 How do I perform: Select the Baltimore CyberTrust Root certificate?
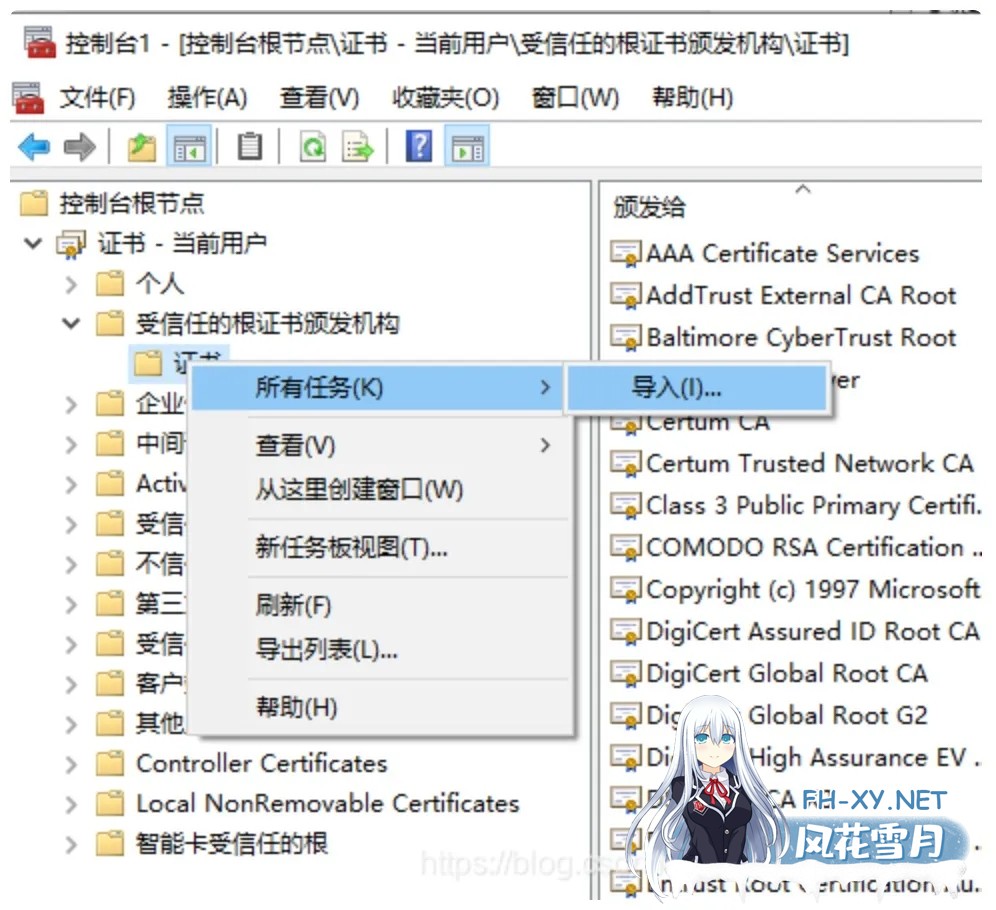(x=800, y=338)
